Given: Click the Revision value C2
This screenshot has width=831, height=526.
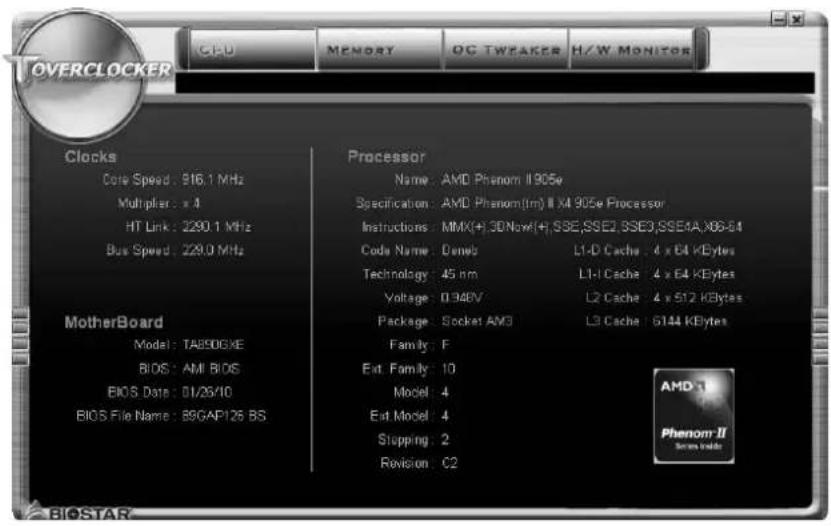Looking at the screenshot, I should [x=449, y=463].
